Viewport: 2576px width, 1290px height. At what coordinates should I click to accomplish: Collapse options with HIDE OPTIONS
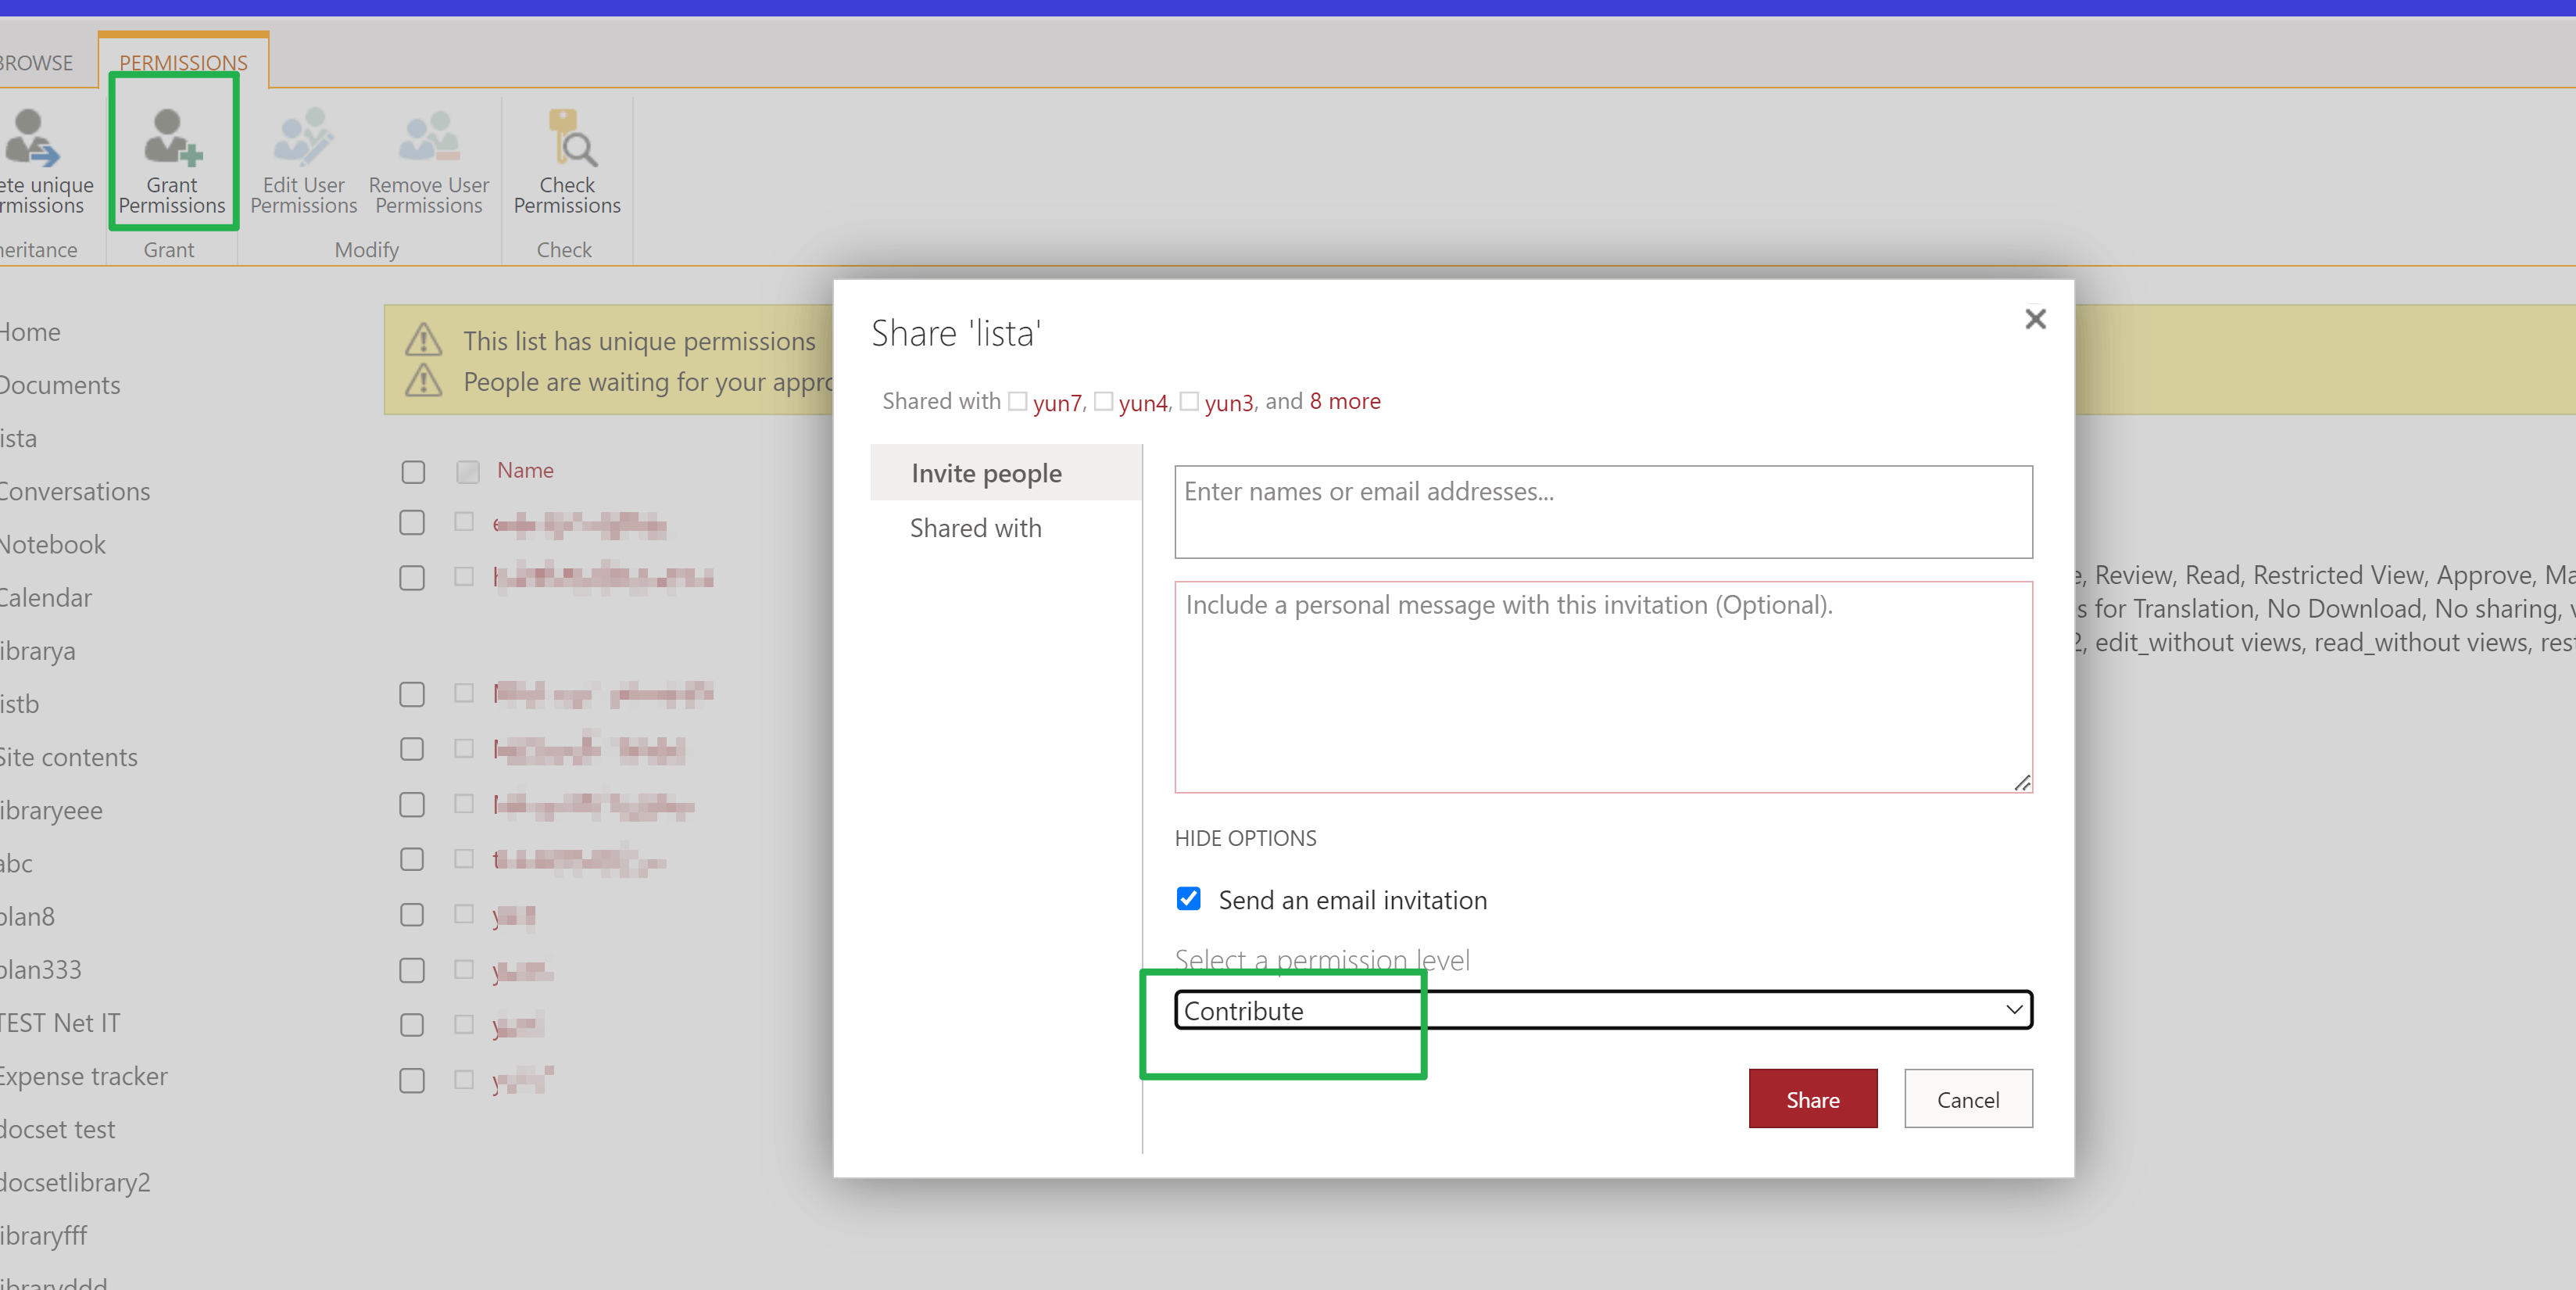point(1245,838)
